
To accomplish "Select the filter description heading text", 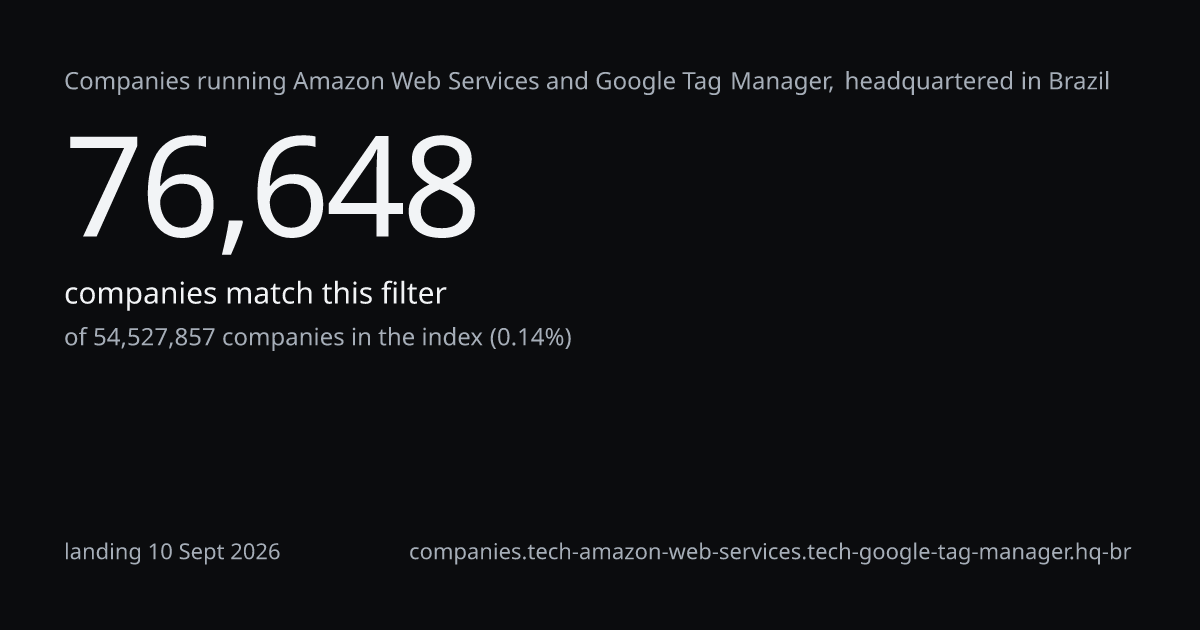I will point(587,82).
